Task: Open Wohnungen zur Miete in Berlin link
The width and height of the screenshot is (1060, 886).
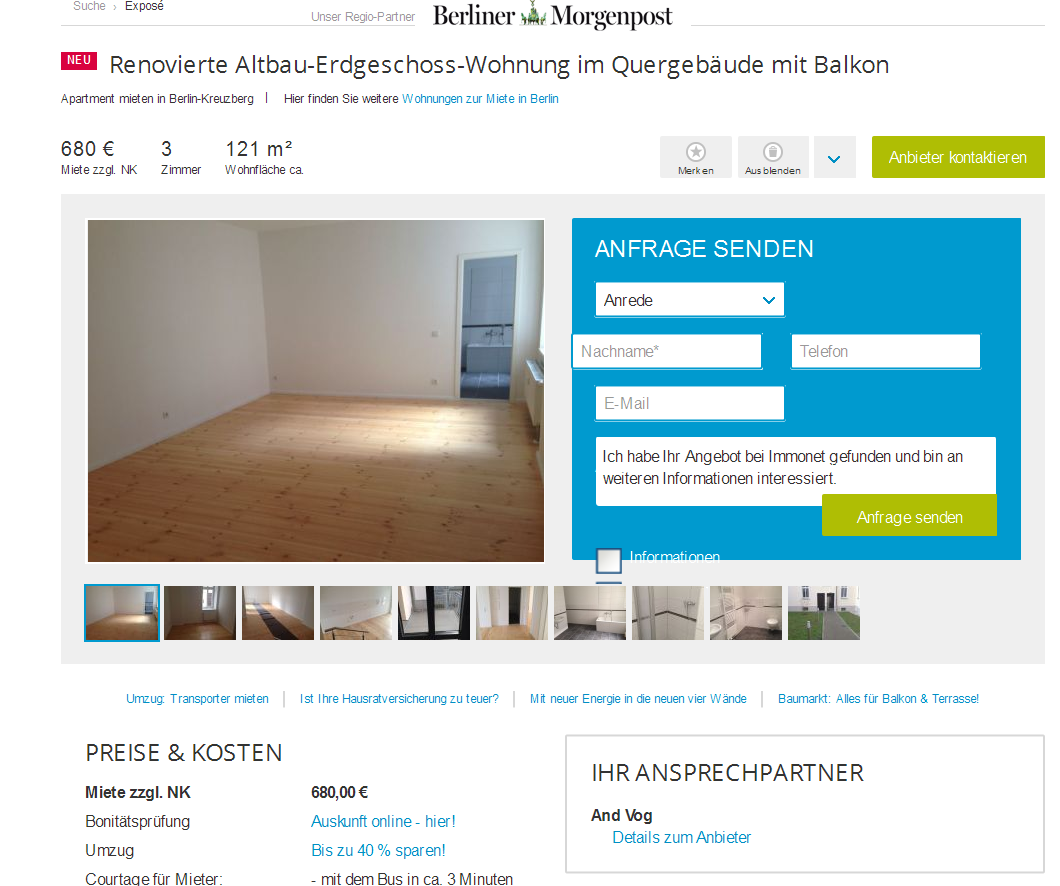Action: (480, 99)
